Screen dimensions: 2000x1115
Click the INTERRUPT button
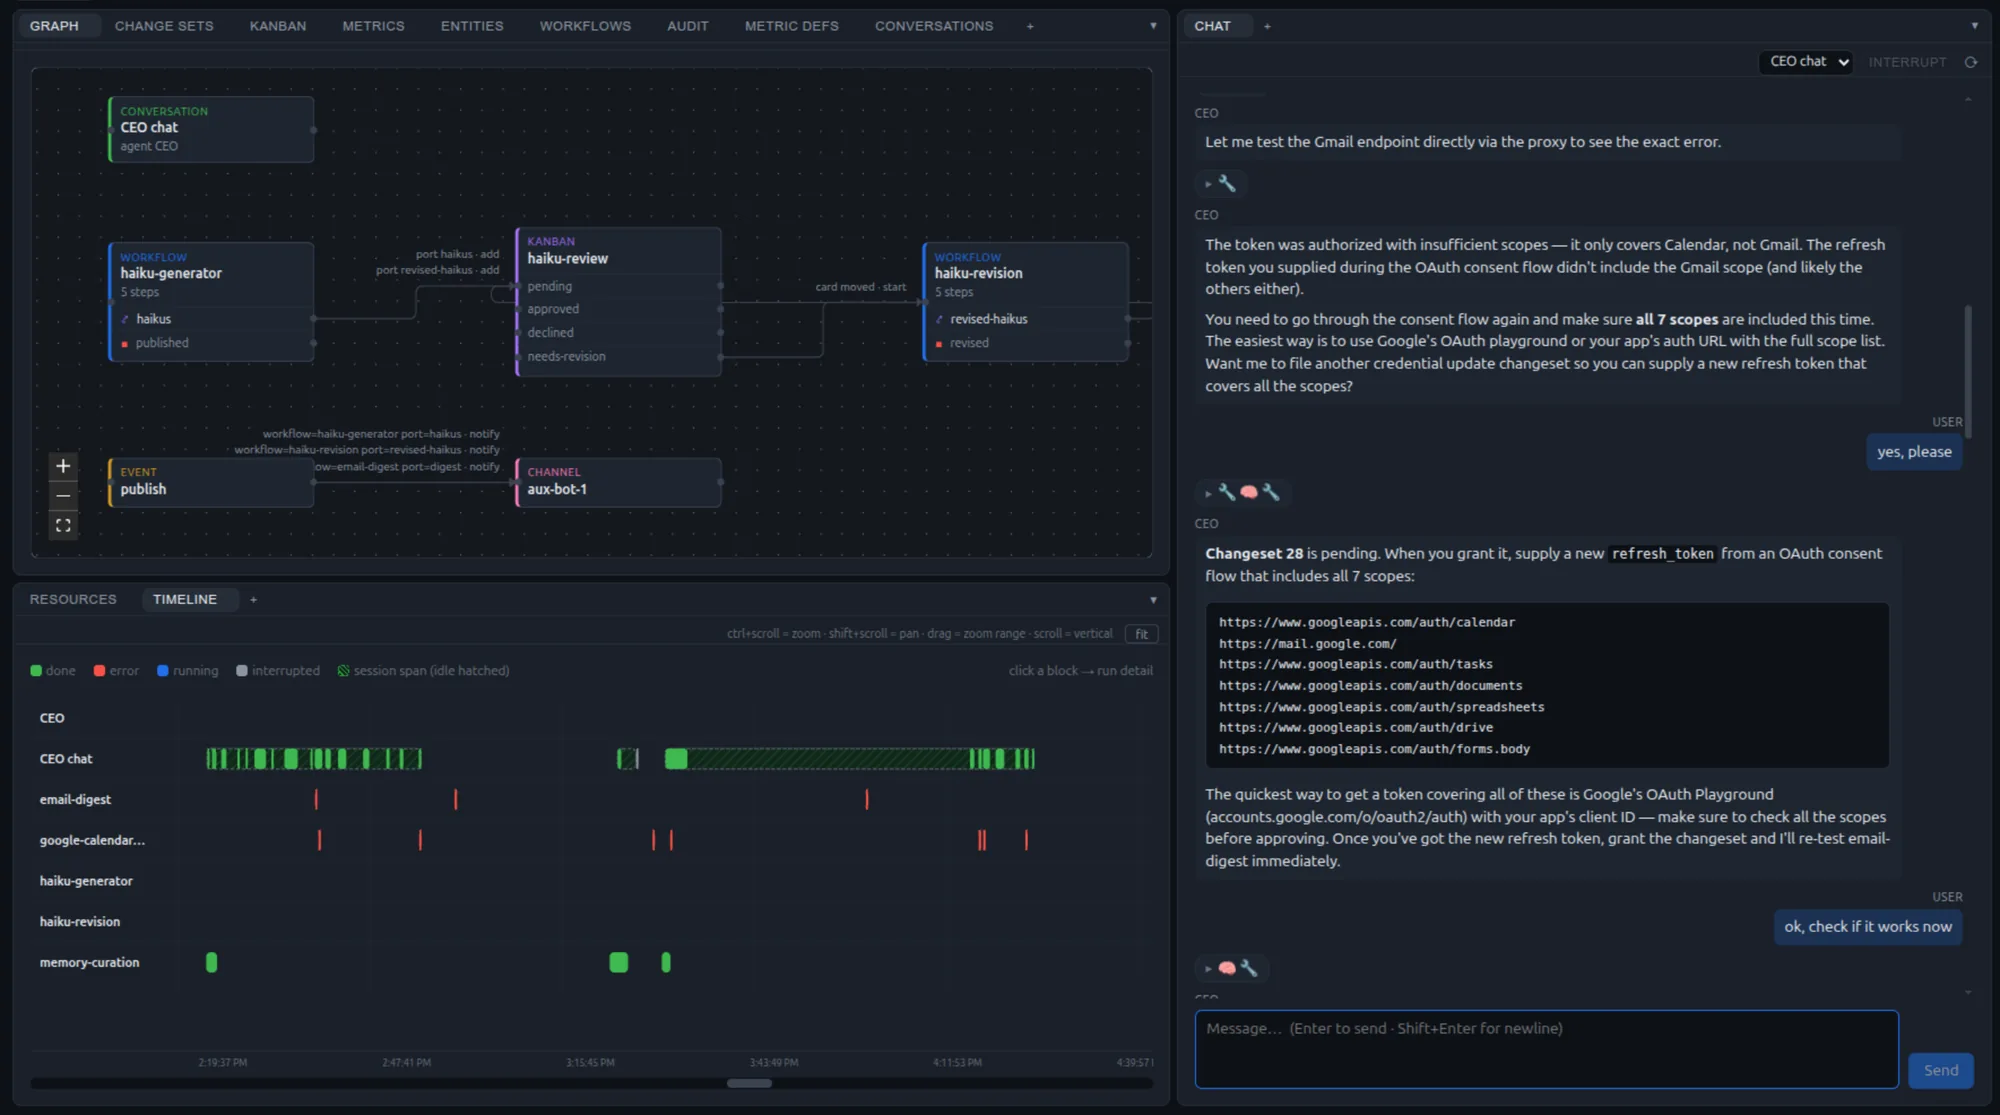pos(1907,62)
